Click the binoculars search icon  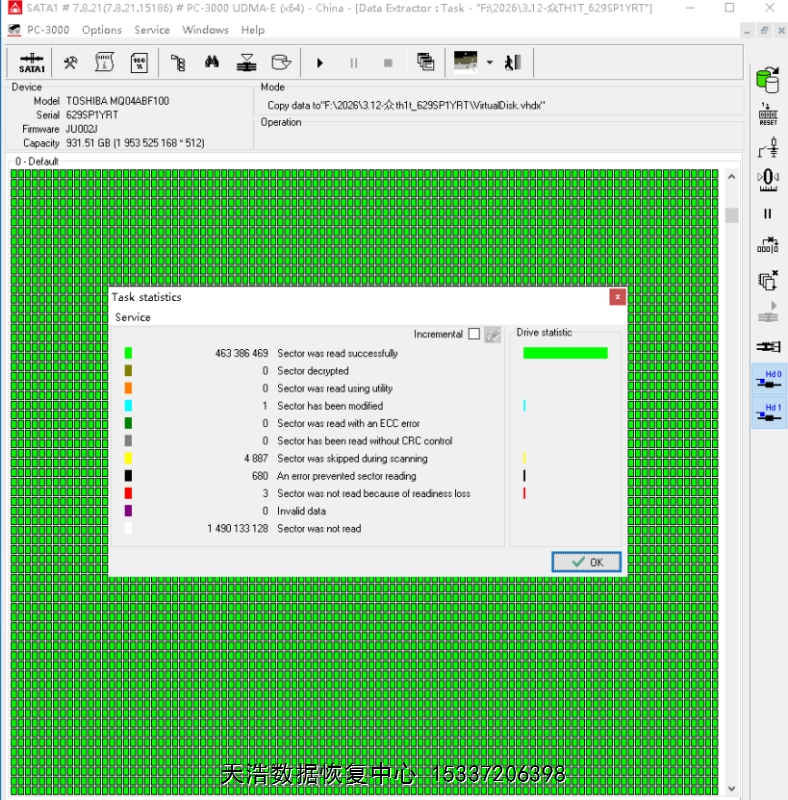coord(212,62)
